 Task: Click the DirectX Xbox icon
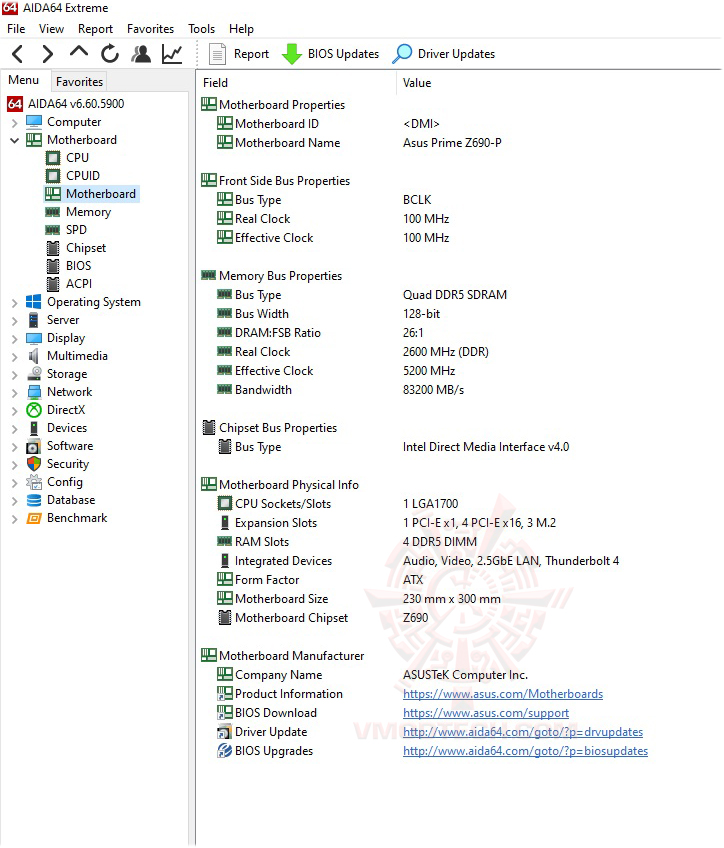tap(34, 410)
